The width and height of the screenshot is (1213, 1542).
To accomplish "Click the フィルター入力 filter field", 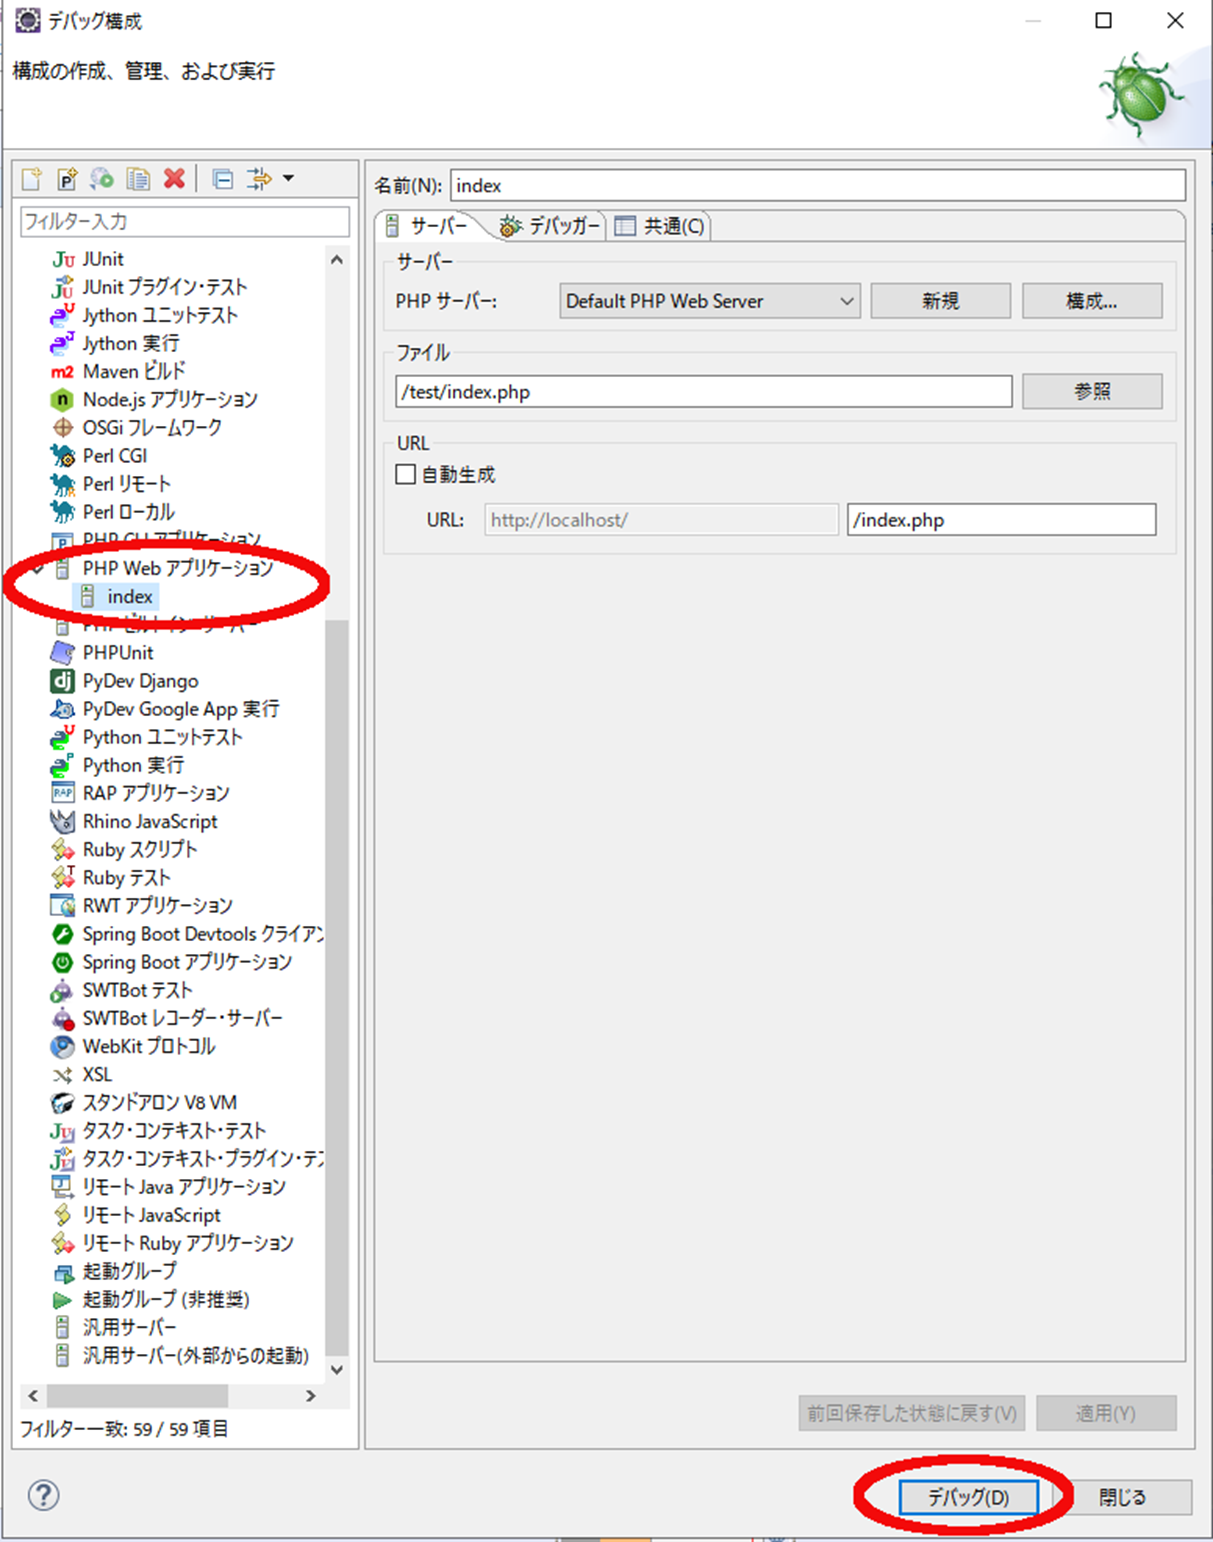I will [x=184, y=221].
